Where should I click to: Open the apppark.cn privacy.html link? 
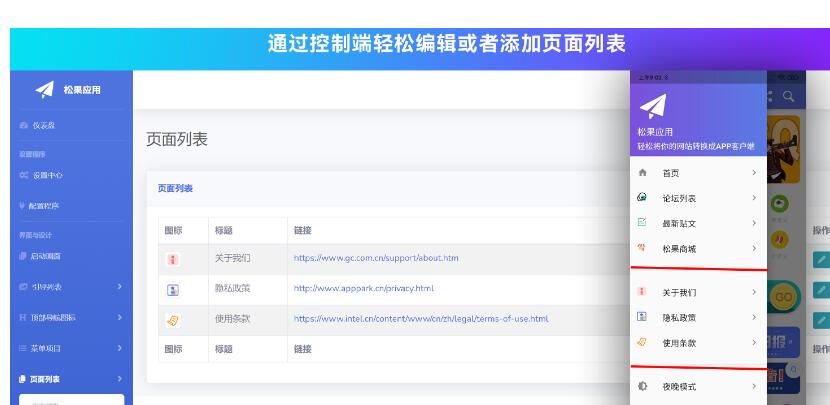pyautogui.click(x=364, y=288)
